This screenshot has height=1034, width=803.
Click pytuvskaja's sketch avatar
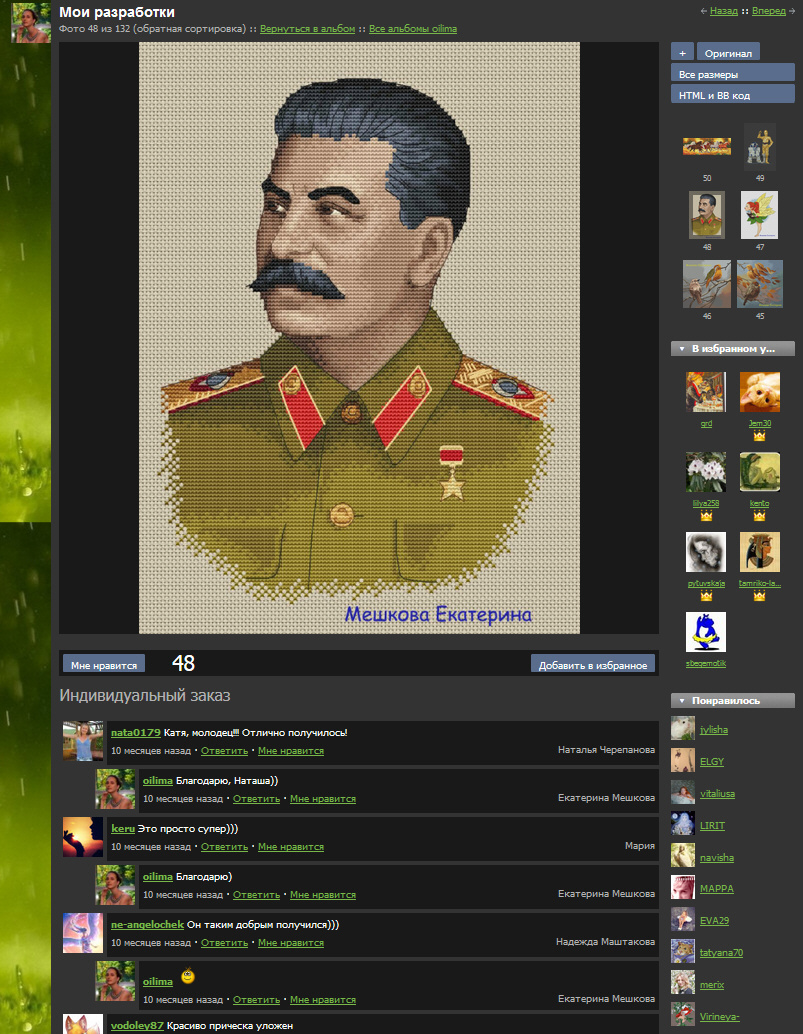(x=706, y=552)
